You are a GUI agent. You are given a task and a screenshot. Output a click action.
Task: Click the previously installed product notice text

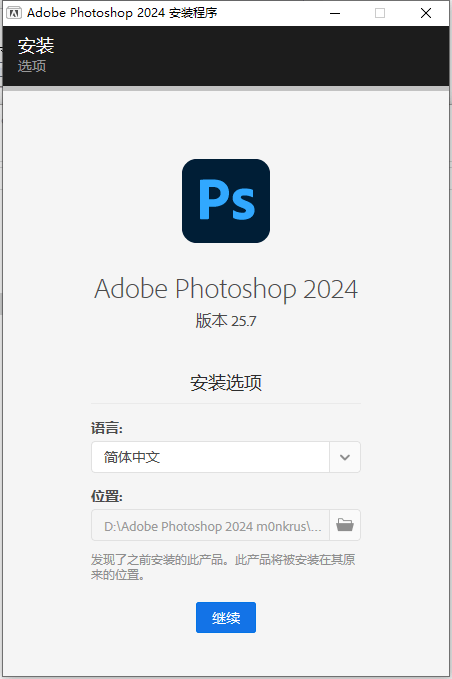click(223, 567)
